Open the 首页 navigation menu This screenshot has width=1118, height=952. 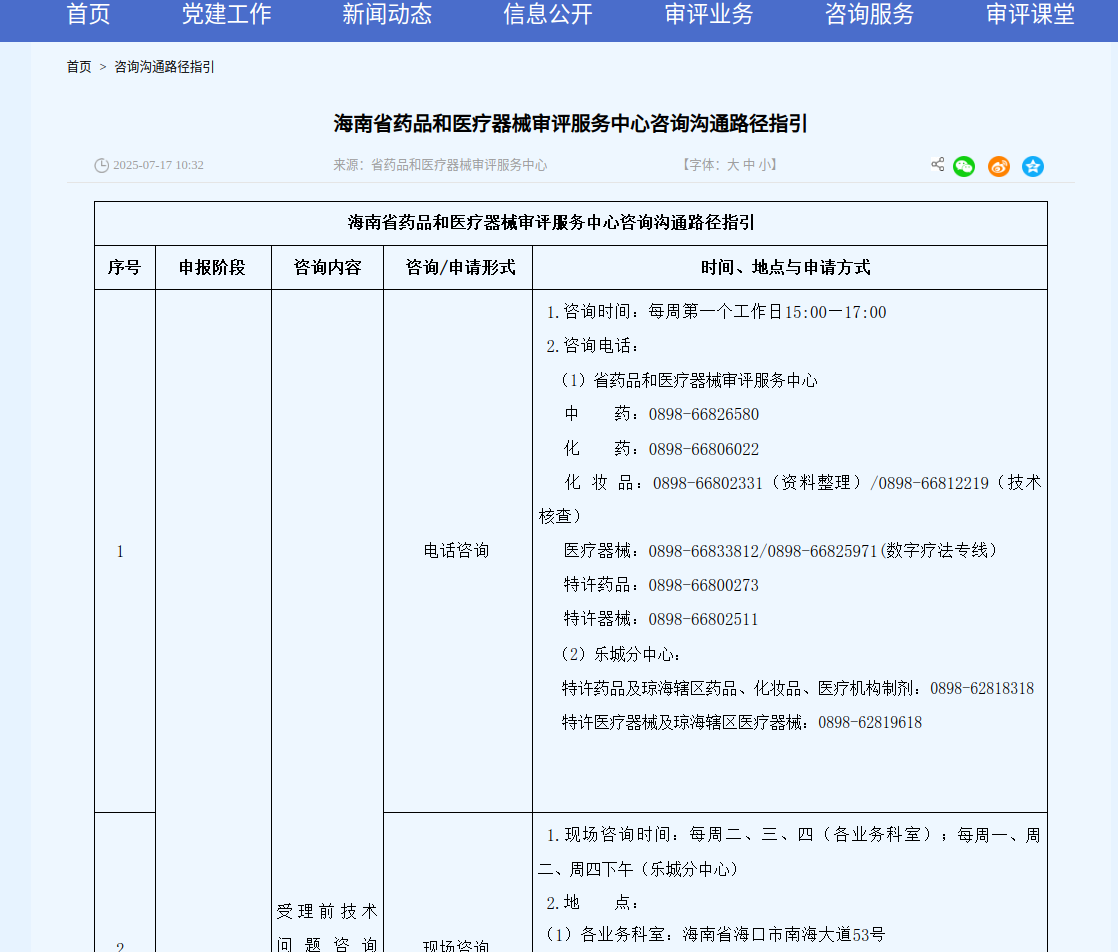[88, 15]
